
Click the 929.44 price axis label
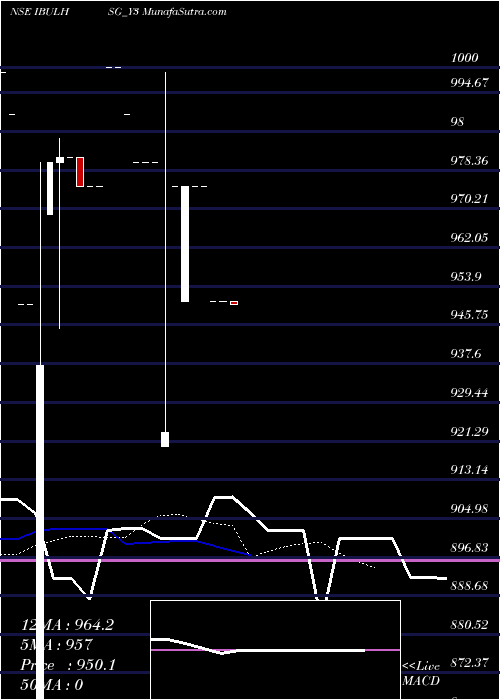click(x=469, y=392)
